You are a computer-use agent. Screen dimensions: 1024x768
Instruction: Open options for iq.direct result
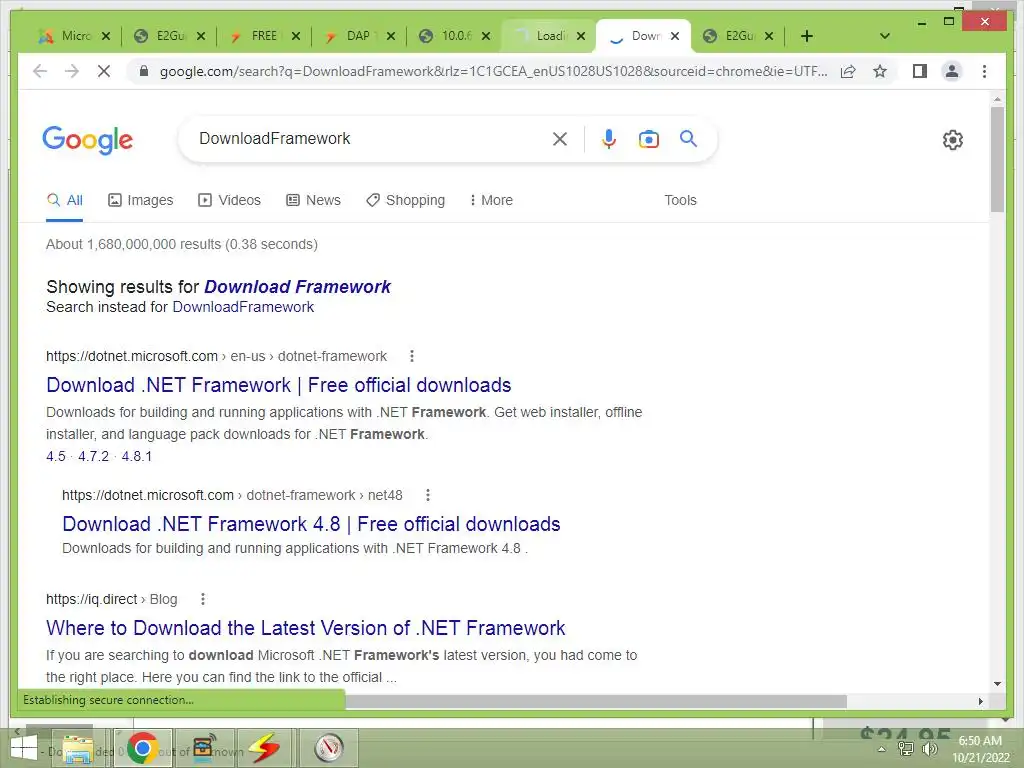click(x=203, y=599)
